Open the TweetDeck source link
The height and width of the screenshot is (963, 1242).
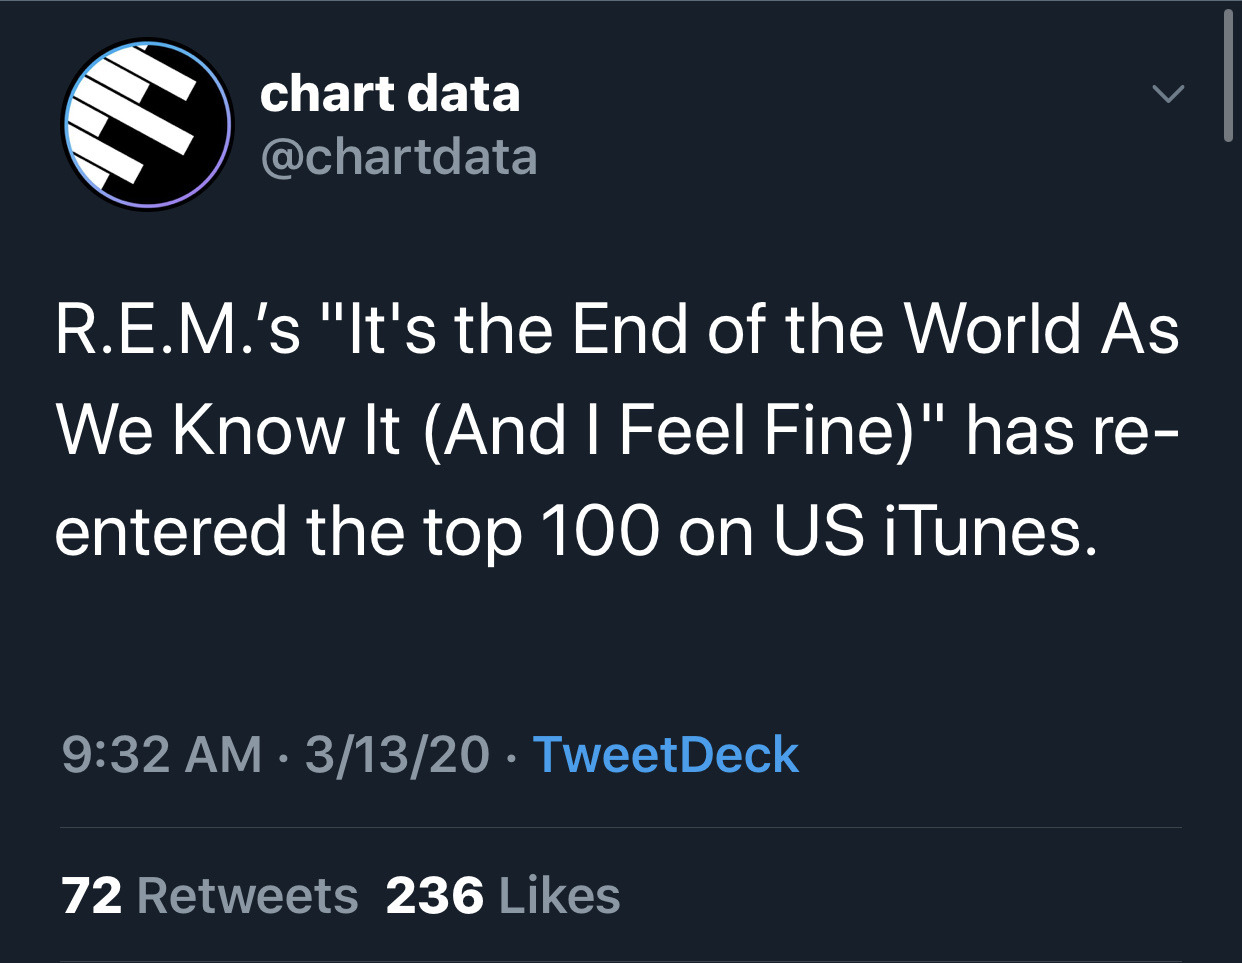(x=666, y=754)
